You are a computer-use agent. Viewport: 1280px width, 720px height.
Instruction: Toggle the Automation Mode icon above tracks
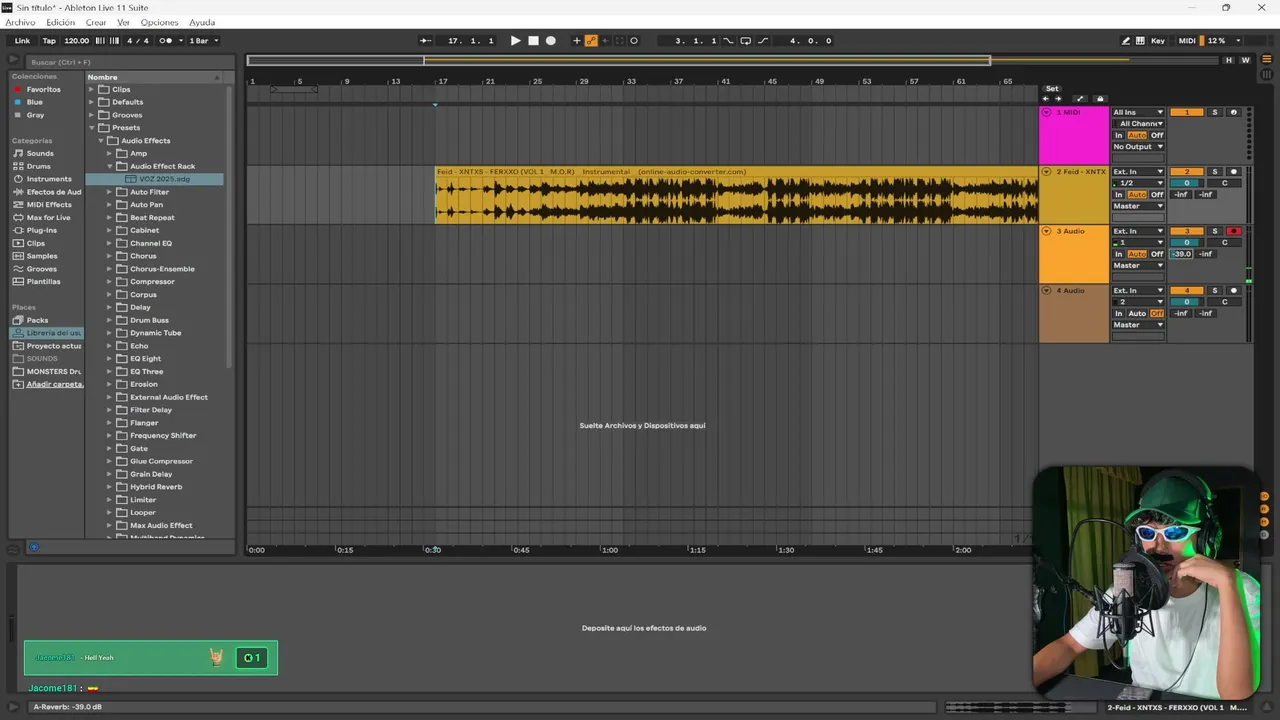pos(1079,98)
